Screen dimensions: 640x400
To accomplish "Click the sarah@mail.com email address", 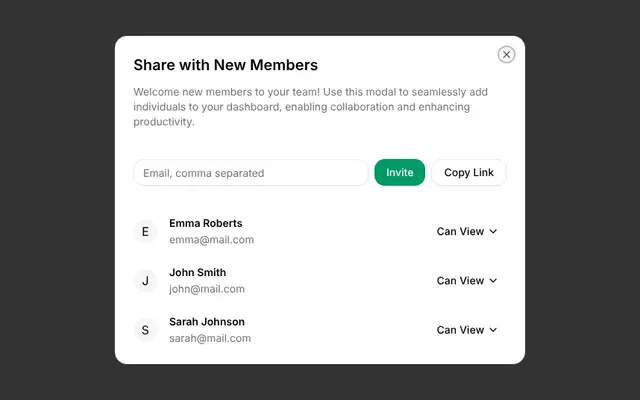I will pyautogui.click(x=210, y=338).
